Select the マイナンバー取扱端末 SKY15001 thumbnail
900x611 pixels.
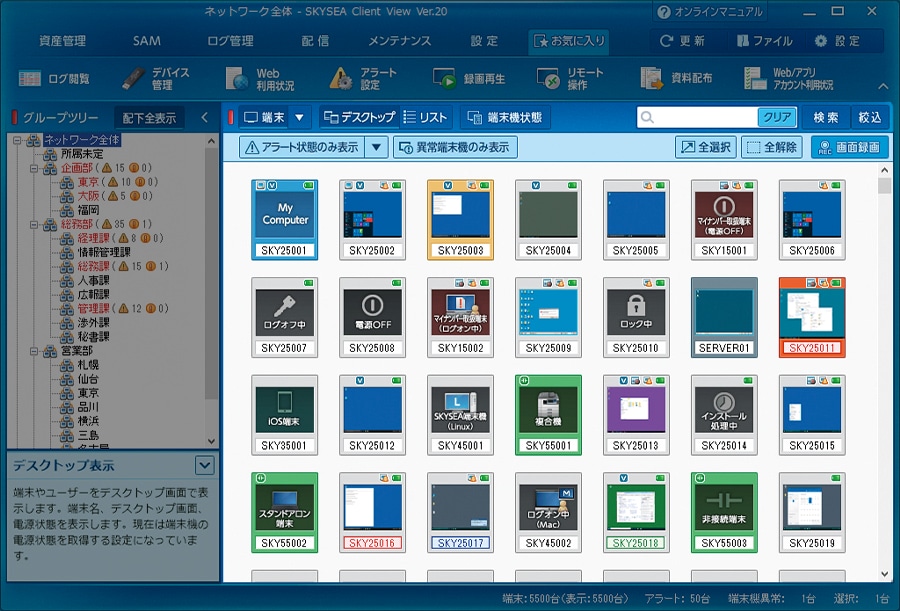pyautogui.click(x=724, y=219)
